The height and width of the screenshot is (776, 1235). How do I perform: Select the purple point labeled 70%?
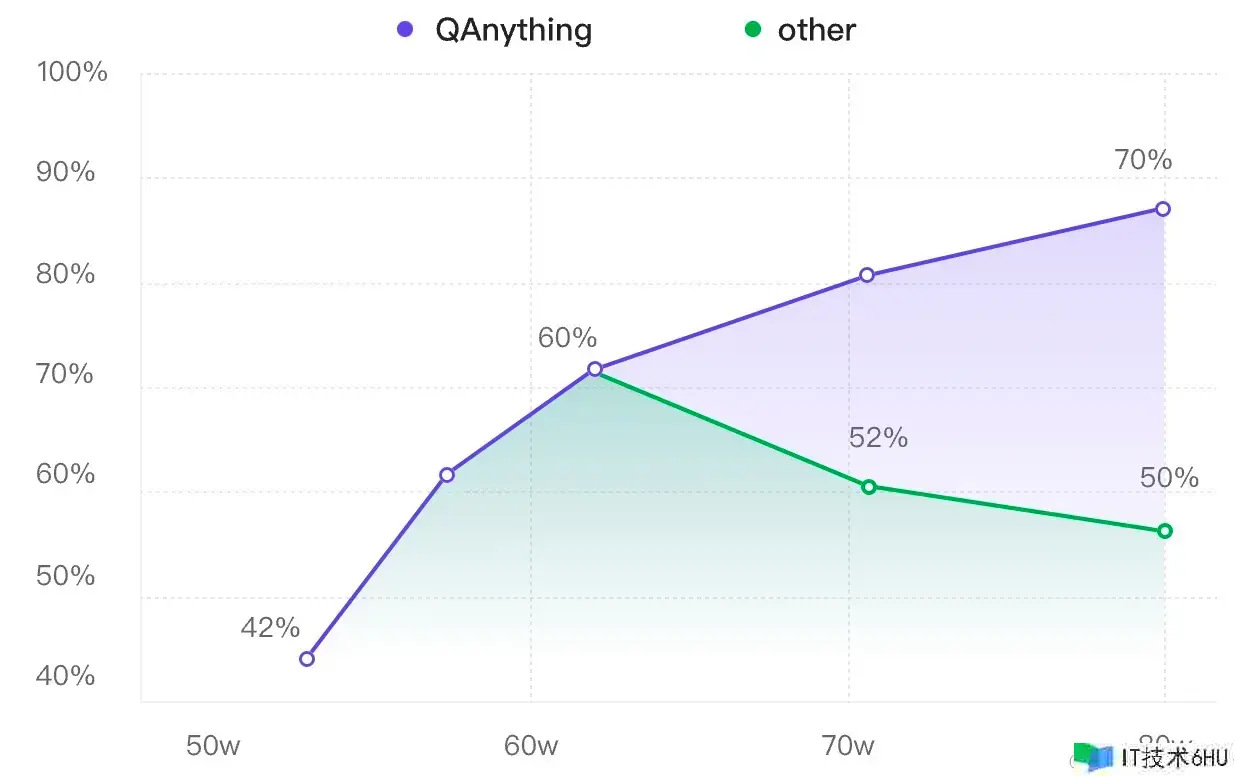(1163, 209)
